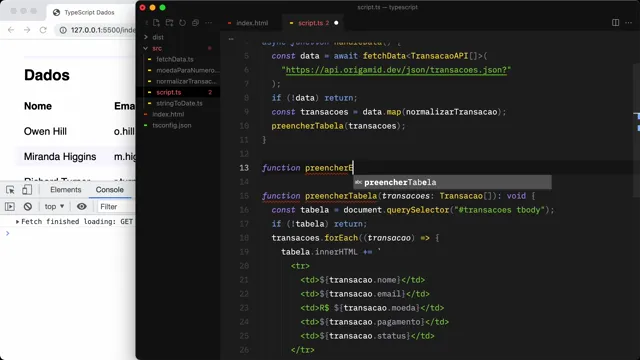Viewport: 640px width, 360px height.
Task: Open fetchData.ts in explorer
Action: click(175, 59)
